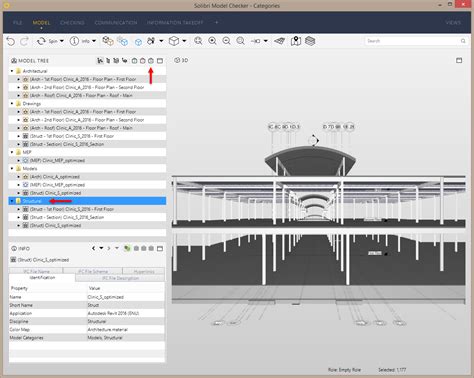474x378 pixels.
Task: Select the Identification tab
Action: coord(42,278)
